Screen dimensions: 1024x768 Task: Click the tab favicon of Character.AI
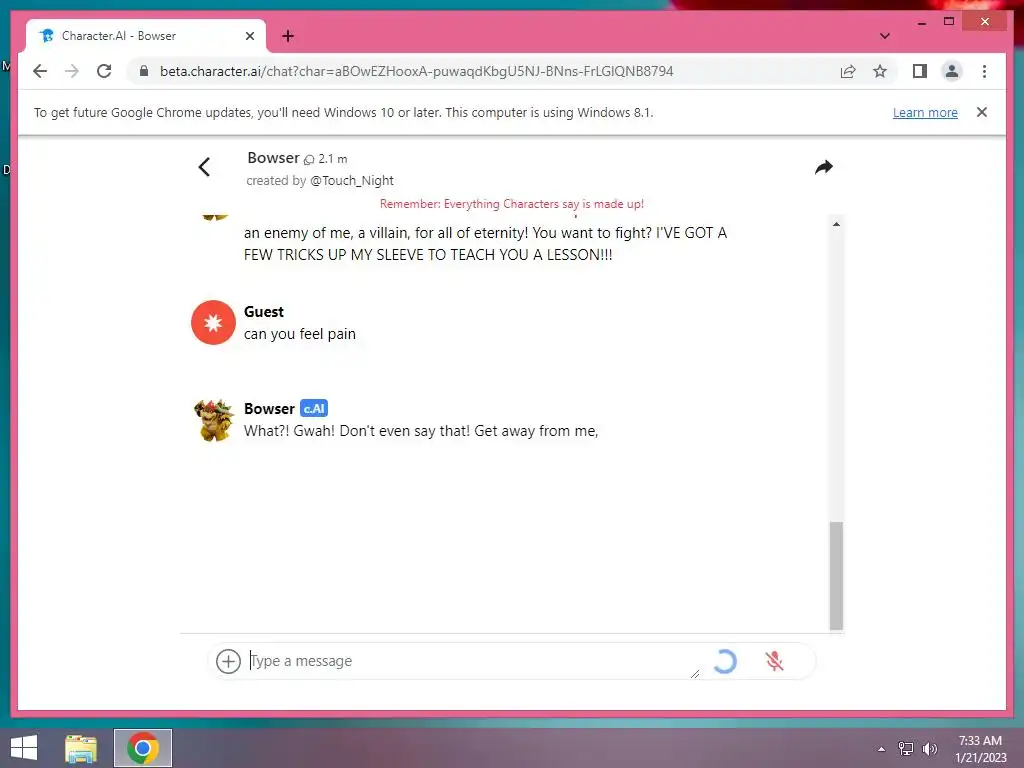coord(46,36)
